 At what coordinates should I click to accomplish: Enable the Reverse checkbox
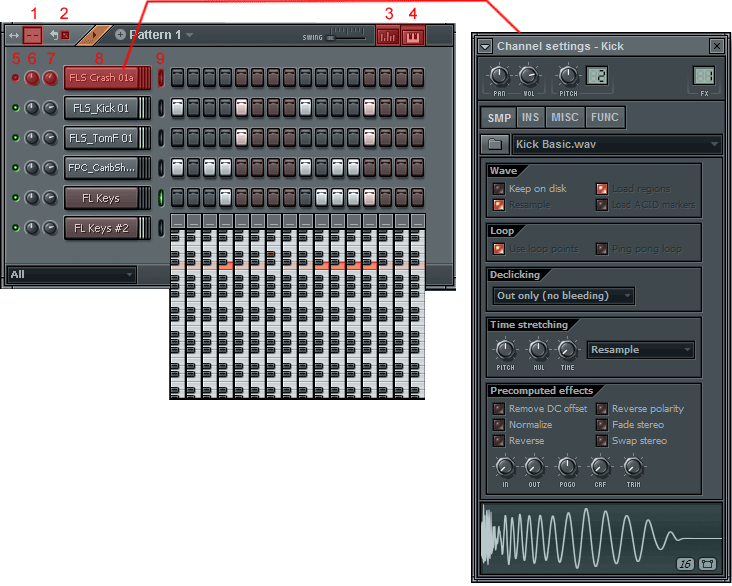point(499,441)
